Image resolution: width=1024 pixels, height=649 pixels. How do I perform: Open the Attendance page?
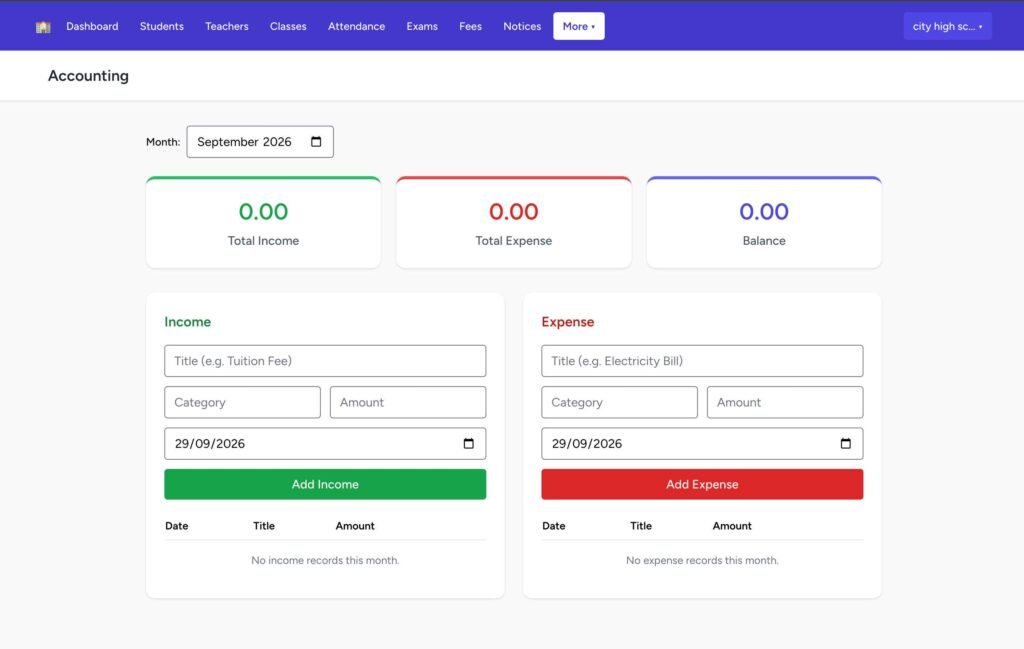tap(357, 26)
